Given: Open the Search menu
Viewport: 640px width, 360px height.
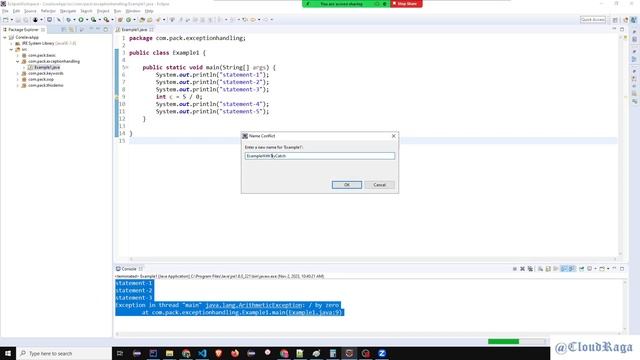Looking at the screenshot, I should pos(86,11).
